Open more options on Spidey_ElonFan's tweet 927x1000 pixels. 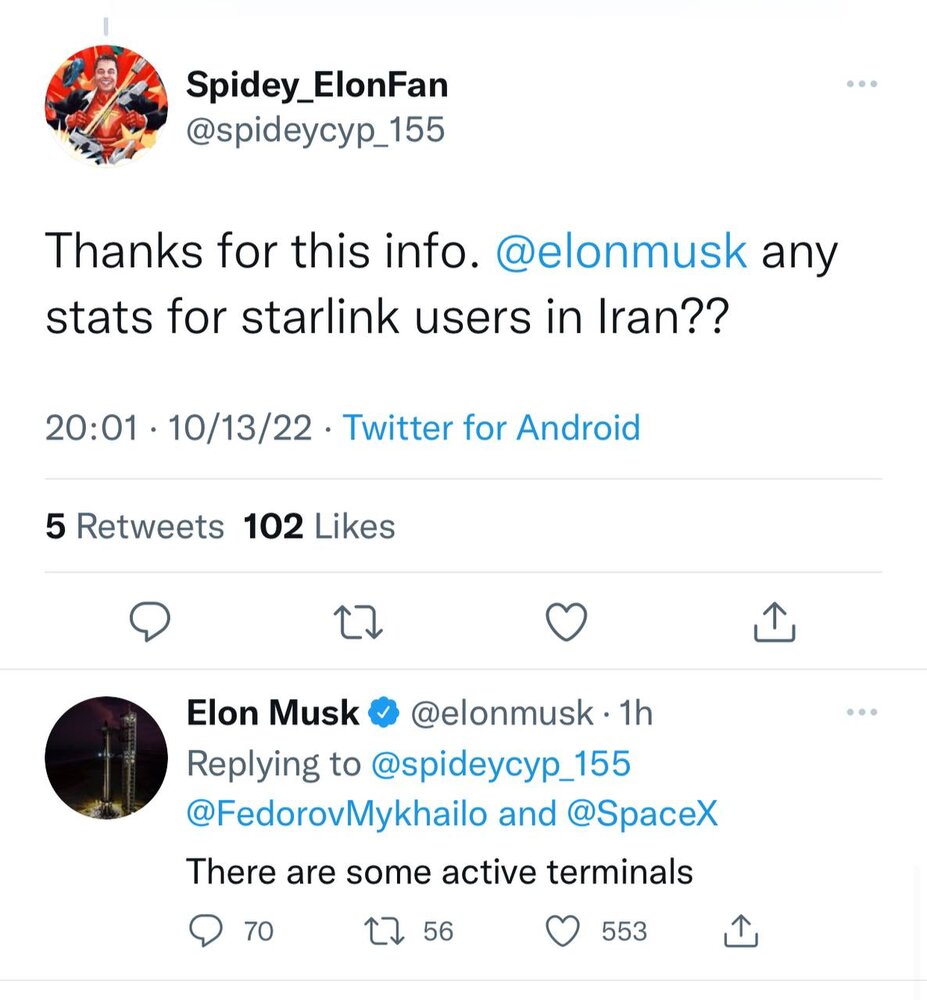(x=860, y=86)
